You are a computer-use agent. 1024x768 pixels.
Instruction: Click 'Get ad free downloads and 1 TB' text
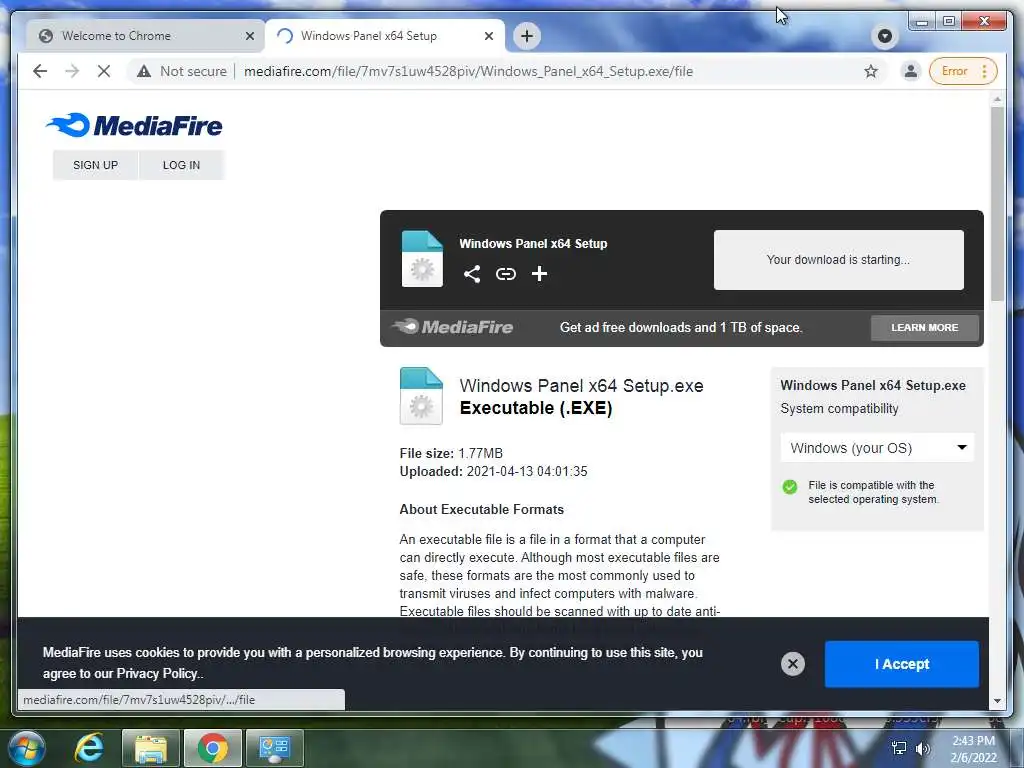(681, 328)
